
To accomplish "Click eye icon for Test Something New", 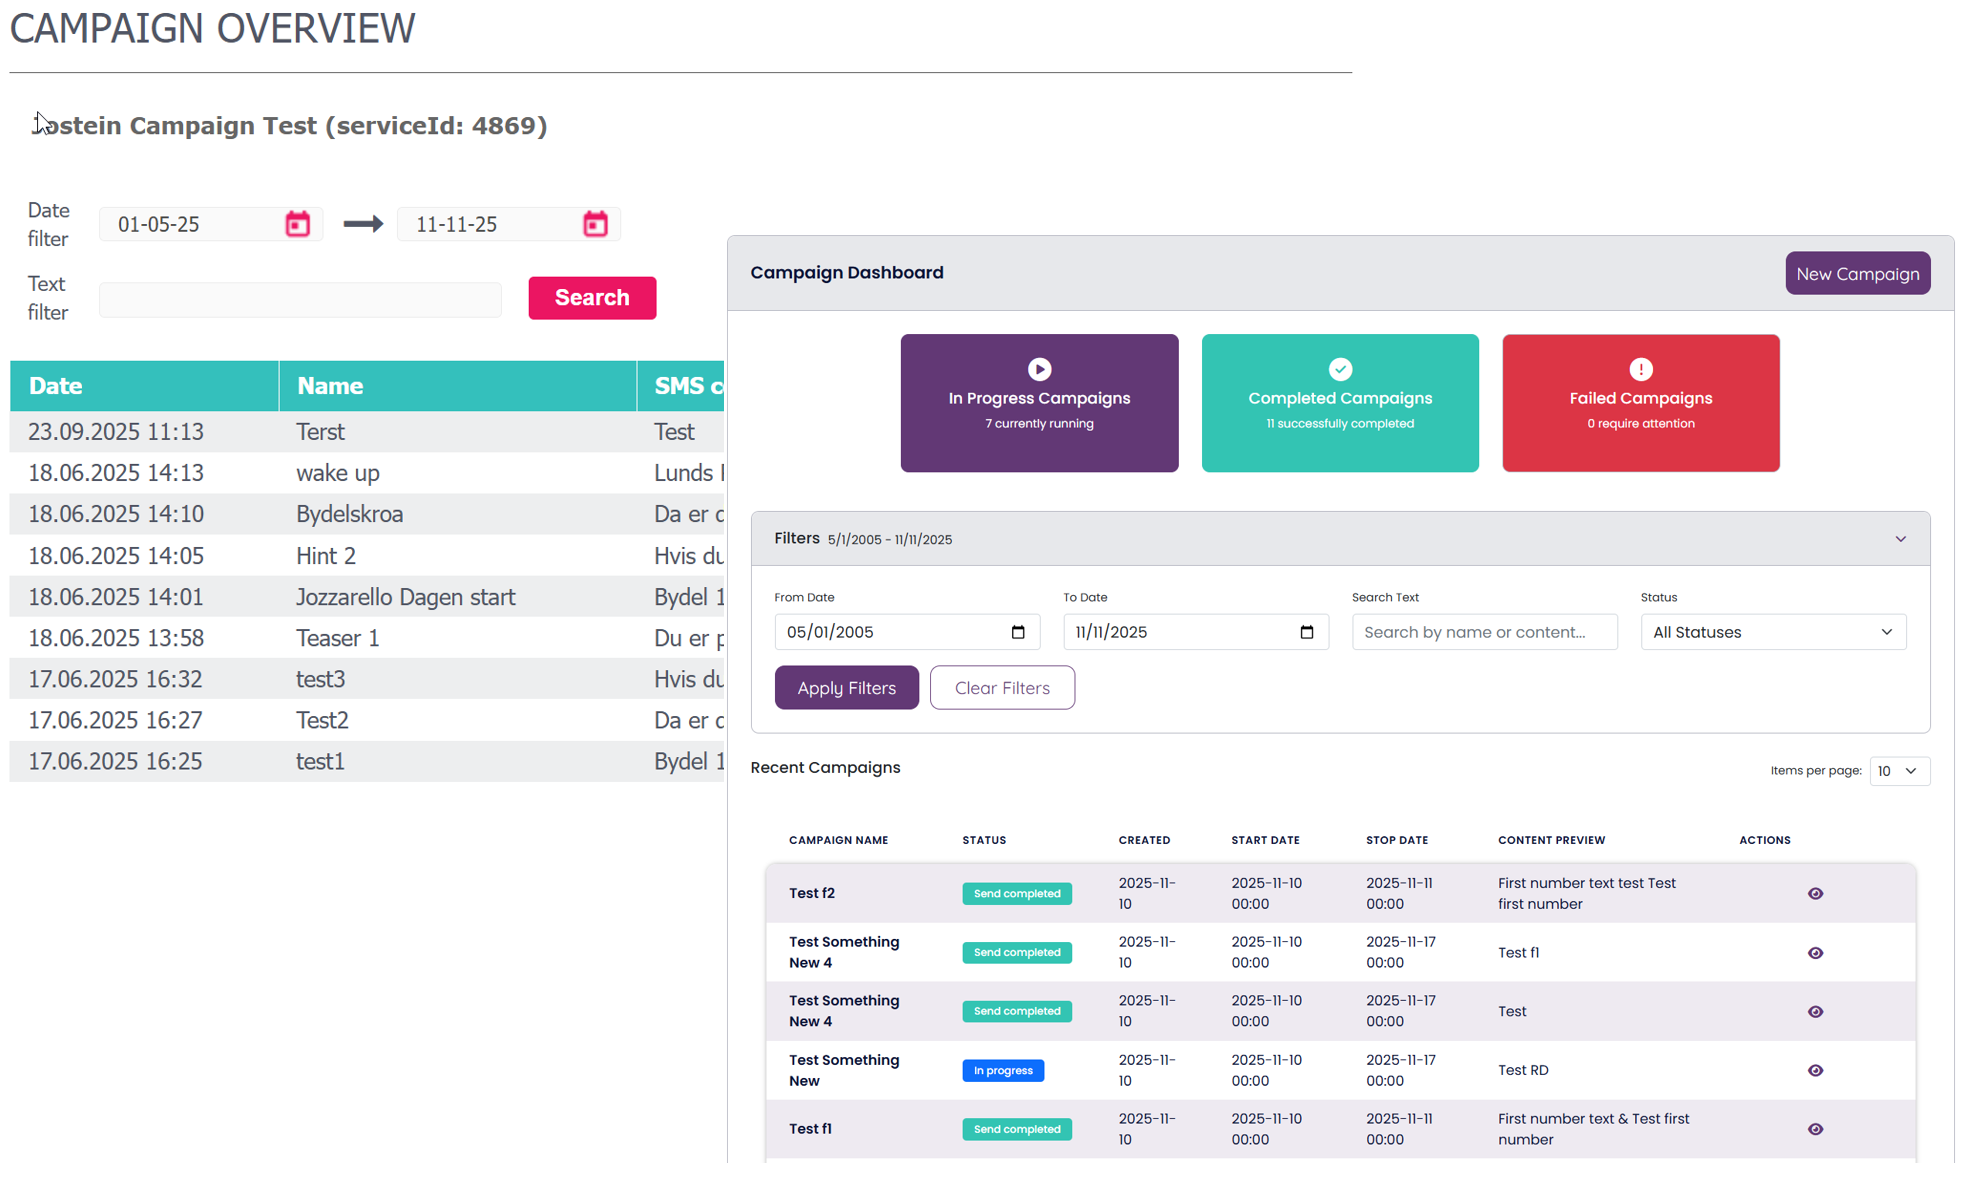I will point(1815,1070).
